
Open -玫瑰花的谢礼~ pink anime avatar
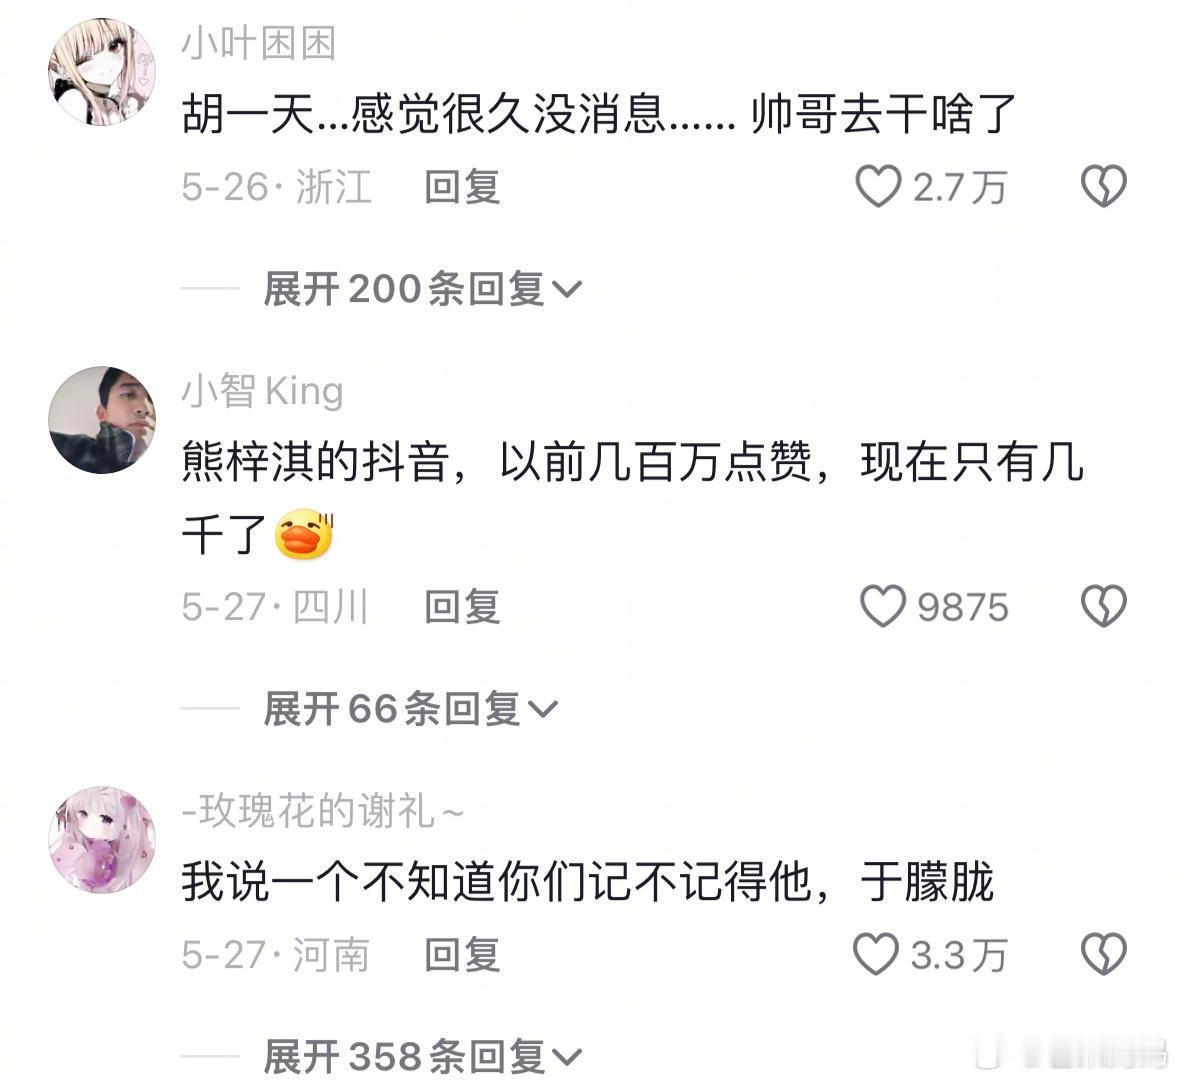click(x=102, y=840)
